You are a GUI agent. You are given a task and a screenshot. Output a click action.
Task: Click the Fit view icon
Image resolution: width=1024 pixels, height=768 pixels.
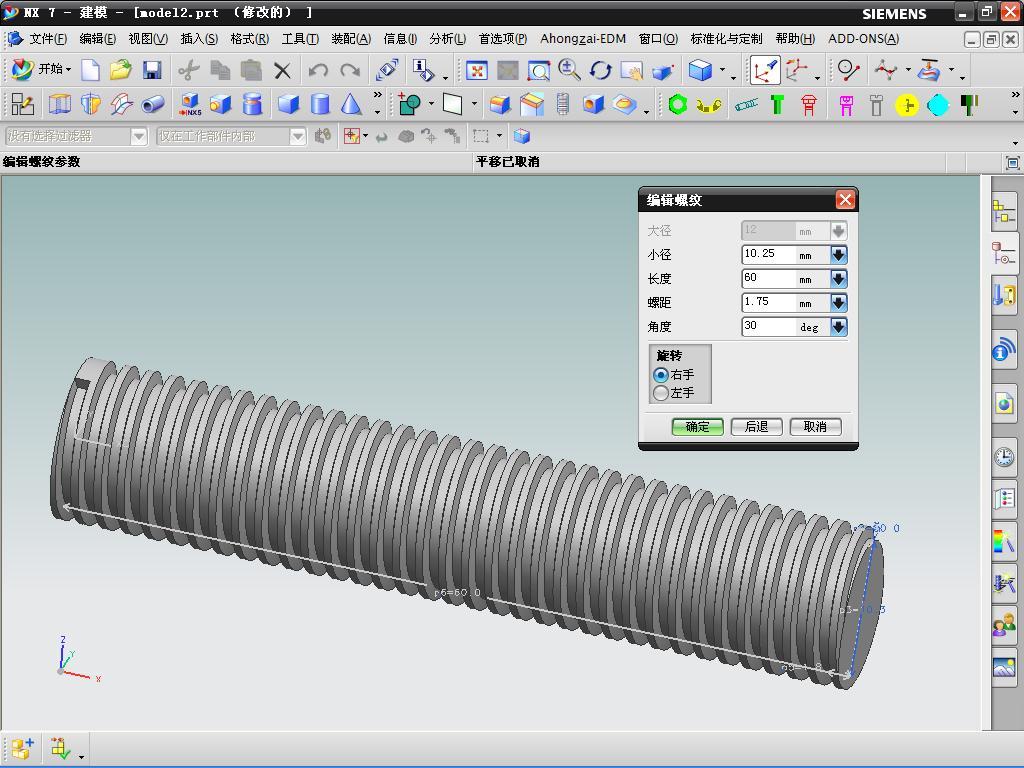(x=477, y=70)
